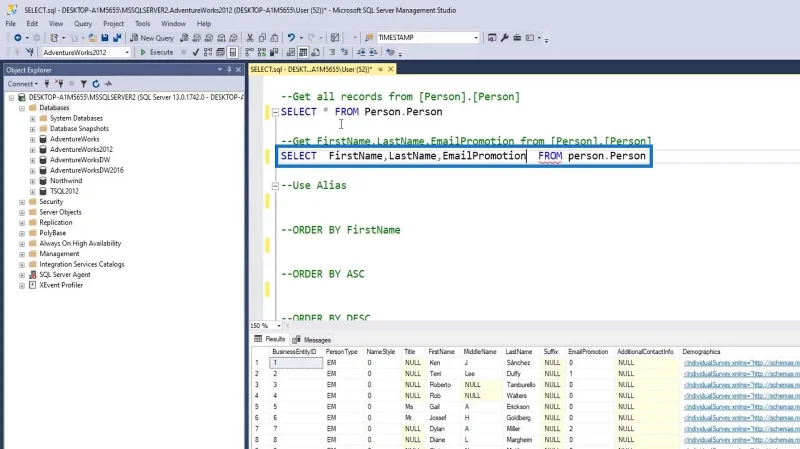Viewport: 800px width, 449px height.
Task: Click the New Query toolbar button
Action: (152, 38)
